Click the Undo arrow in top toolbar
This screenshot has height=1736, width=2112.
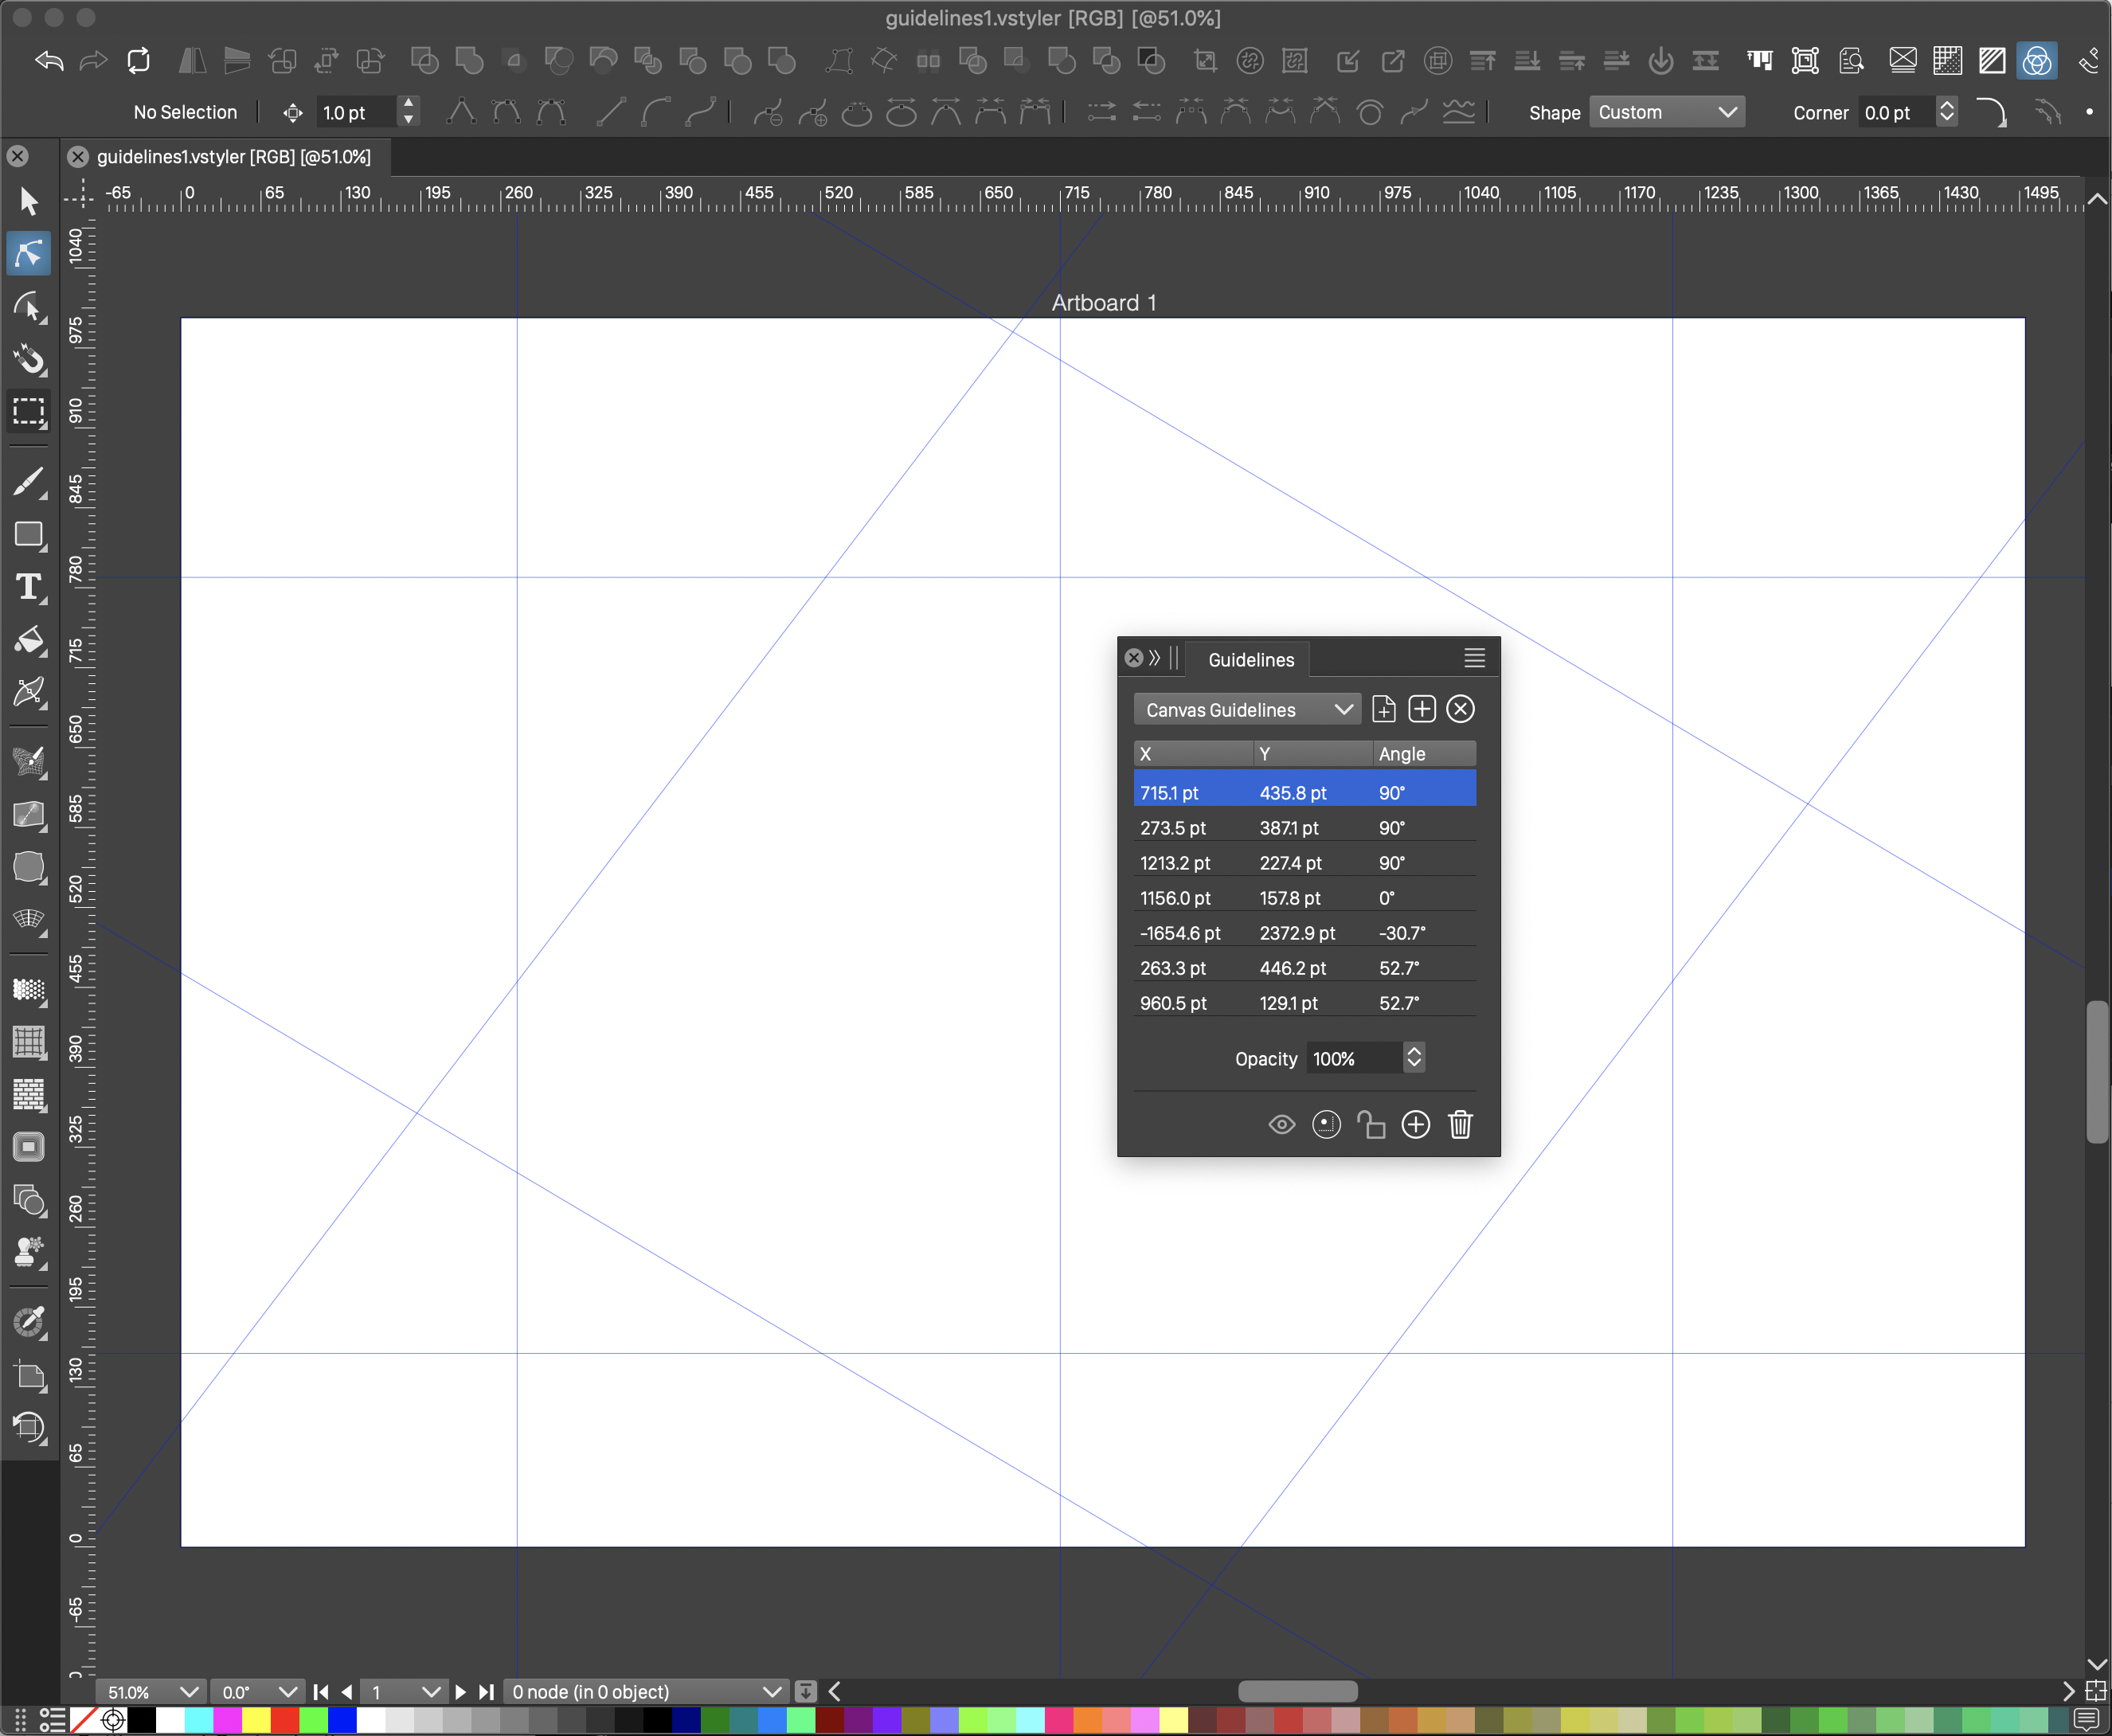[x=49, y=61]
